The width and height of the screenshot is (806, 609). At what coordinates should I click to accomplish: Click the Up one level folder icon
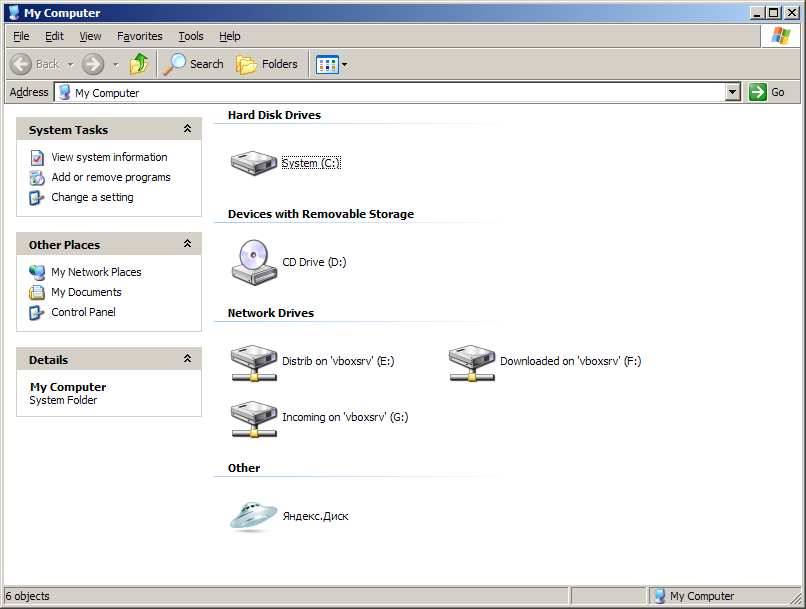(x=139, y=64)
